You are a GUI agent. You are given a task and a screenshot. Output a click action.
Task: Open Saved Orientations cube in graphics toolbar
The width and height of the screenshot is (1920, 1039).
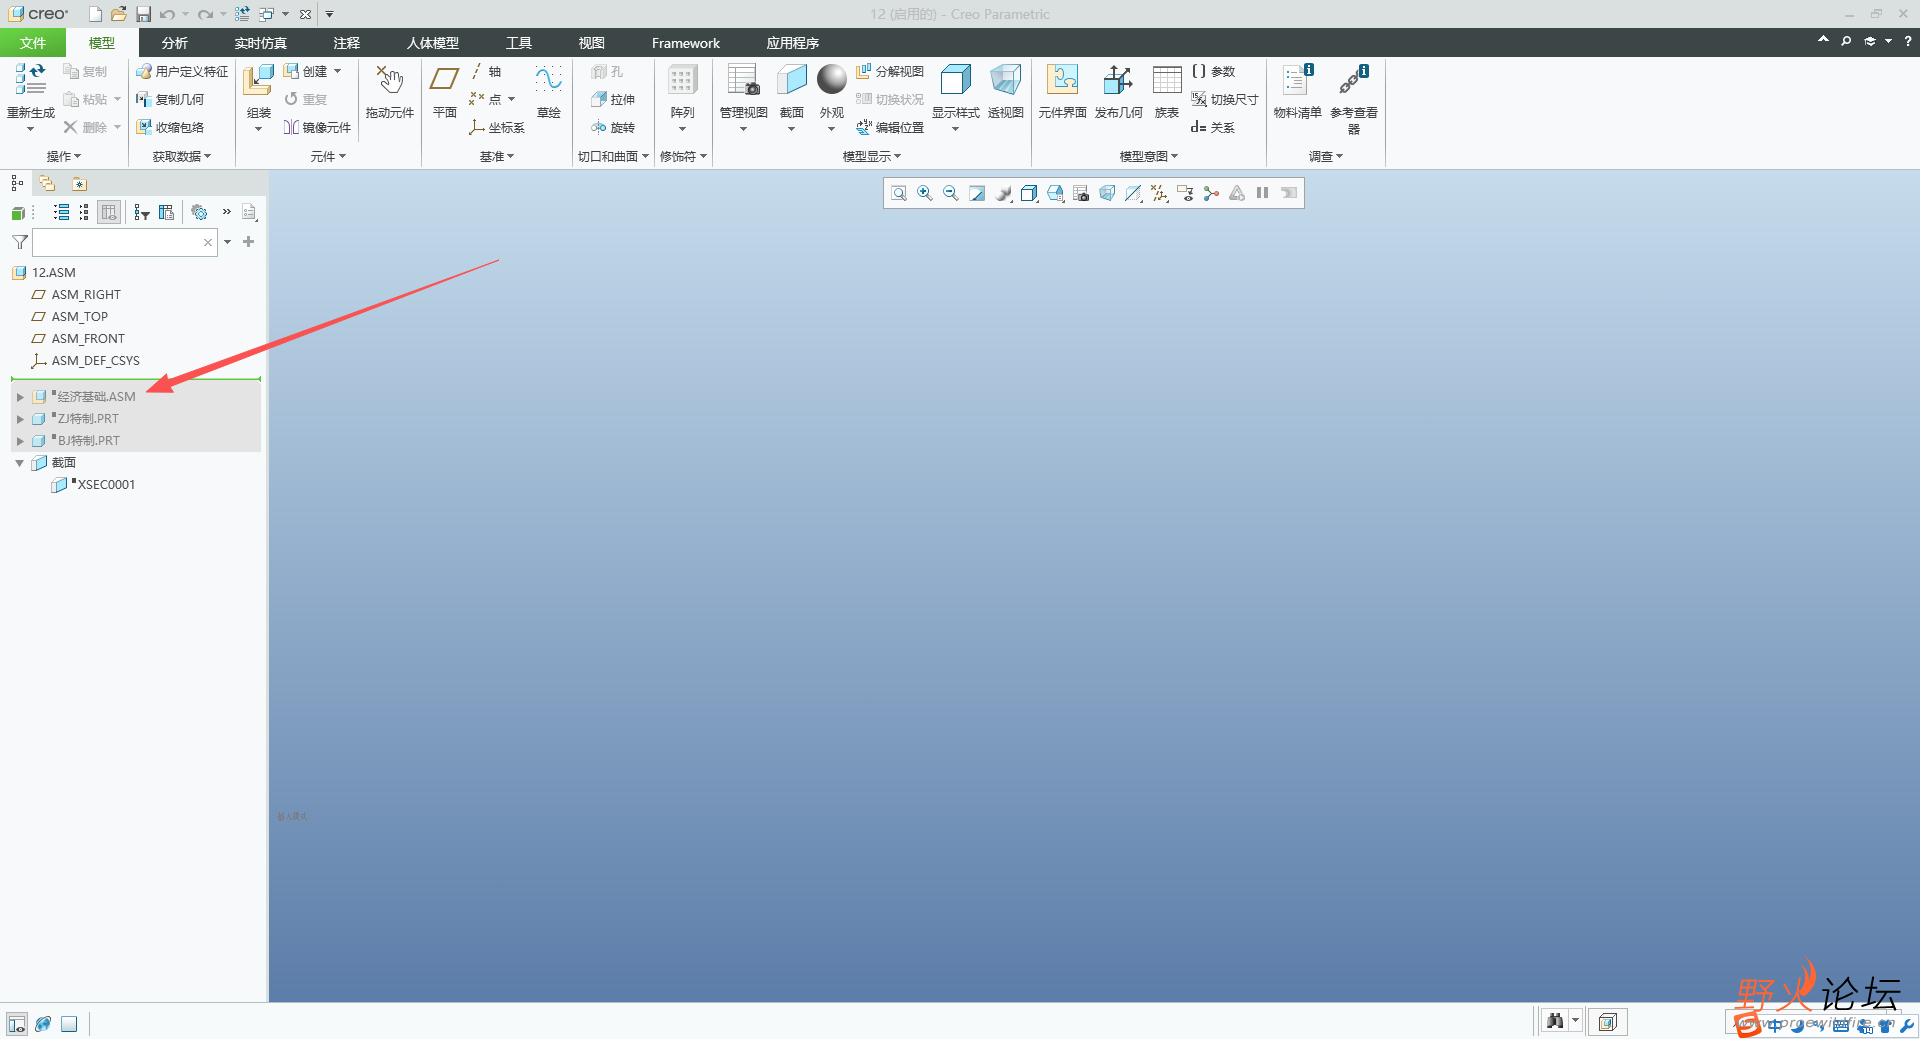[1055, 194]
